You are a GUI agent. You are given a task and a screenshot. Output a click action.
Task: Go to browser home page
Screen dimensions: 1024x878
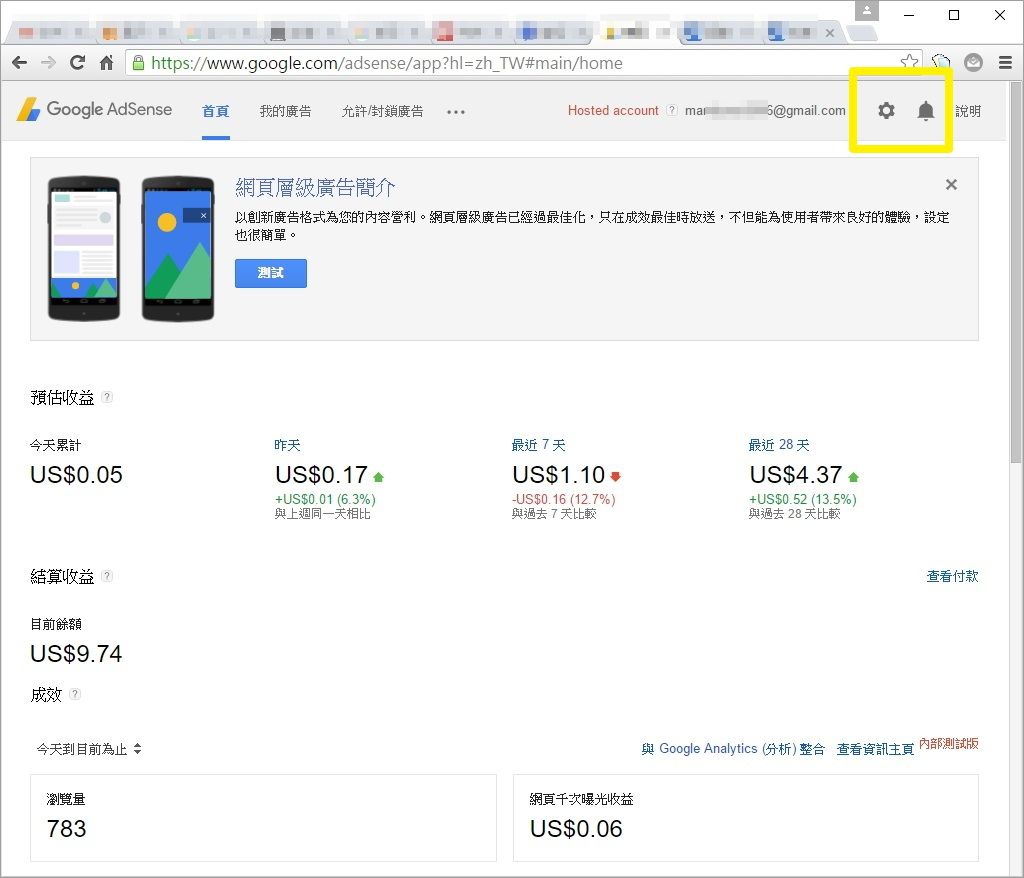click(106, 63)
